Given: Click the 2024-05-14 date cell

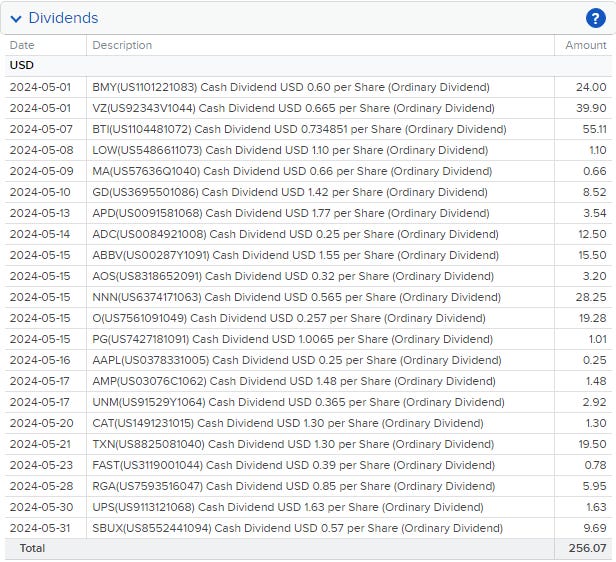Looking at the screenshot, I should [40, 234].
